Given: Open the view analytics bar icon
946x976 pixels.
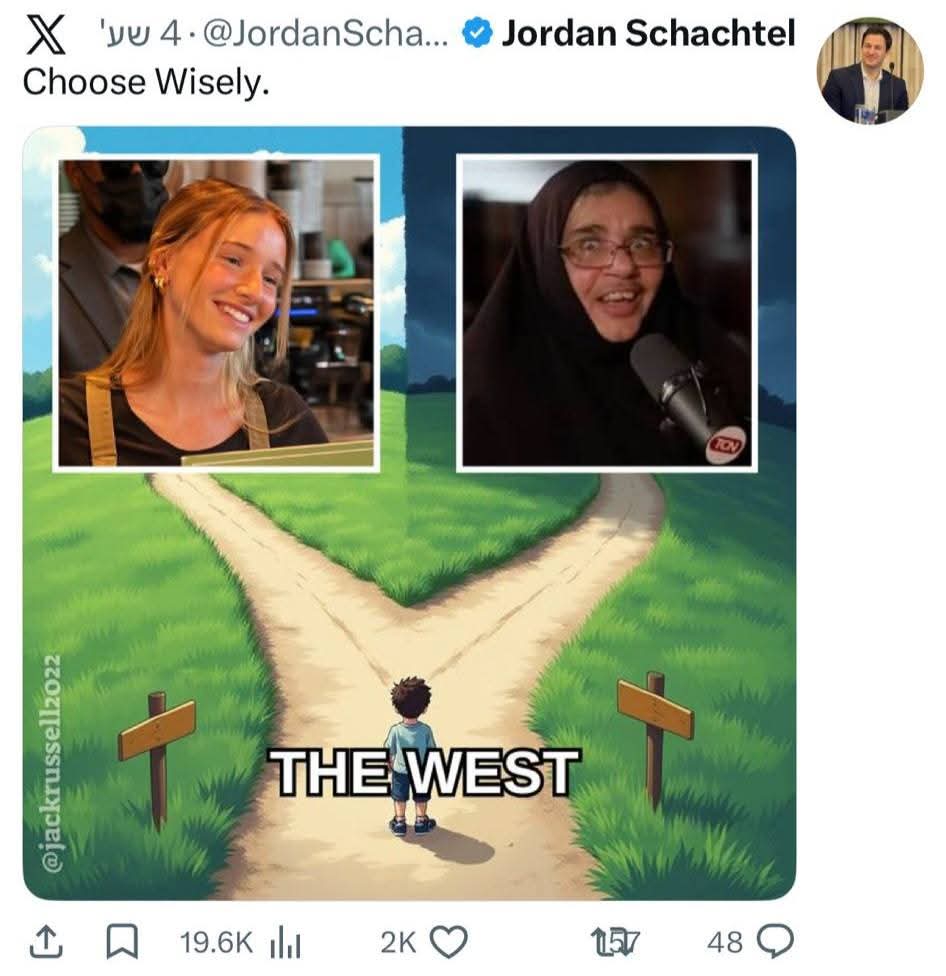Looking at the screenshot, I should click(x=286, y=944).
